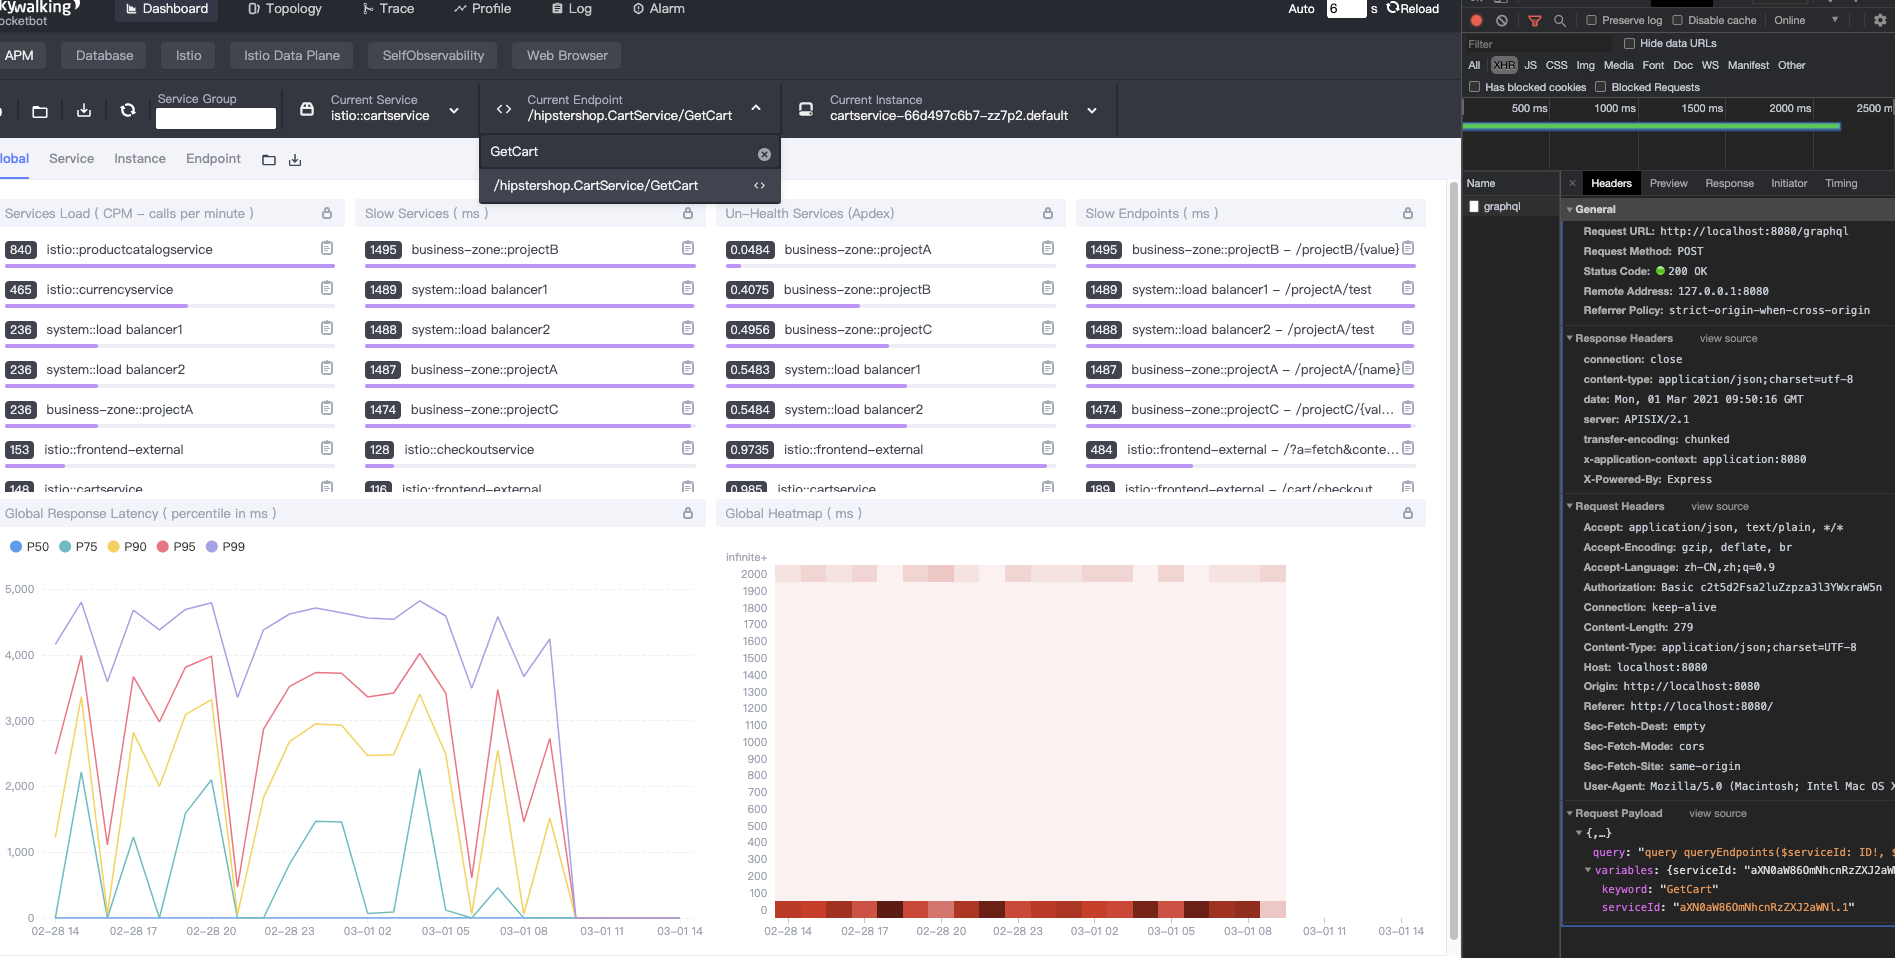
Task: Toggle Blocked Requests checkbox
Action: point(1600,87)
